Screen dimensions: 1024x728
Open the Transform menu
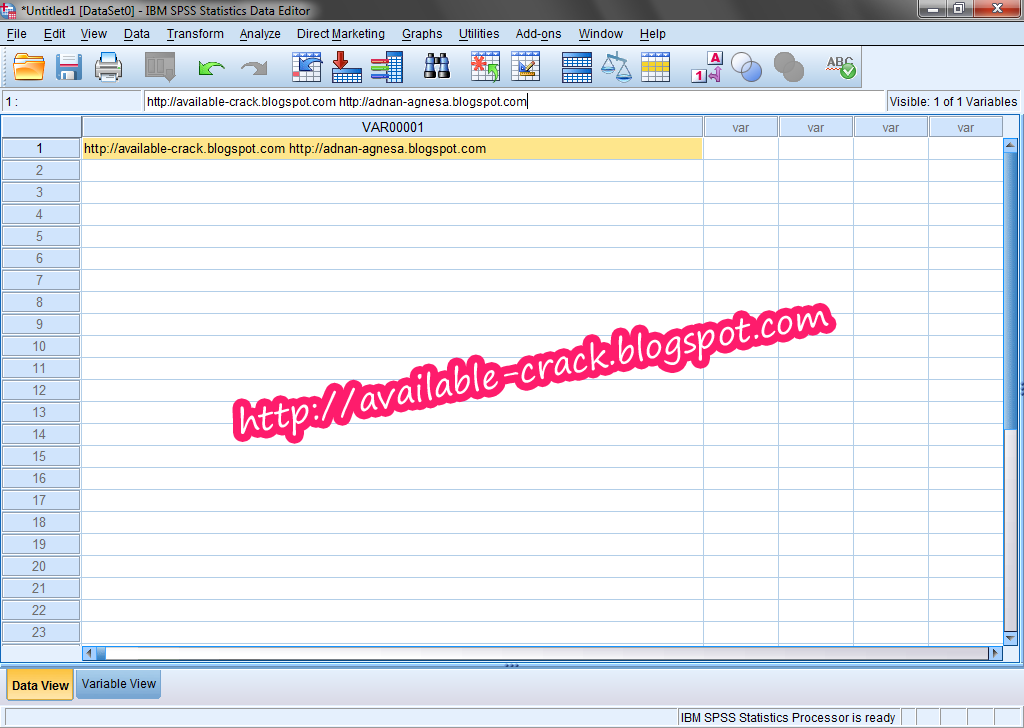[195, 34]
